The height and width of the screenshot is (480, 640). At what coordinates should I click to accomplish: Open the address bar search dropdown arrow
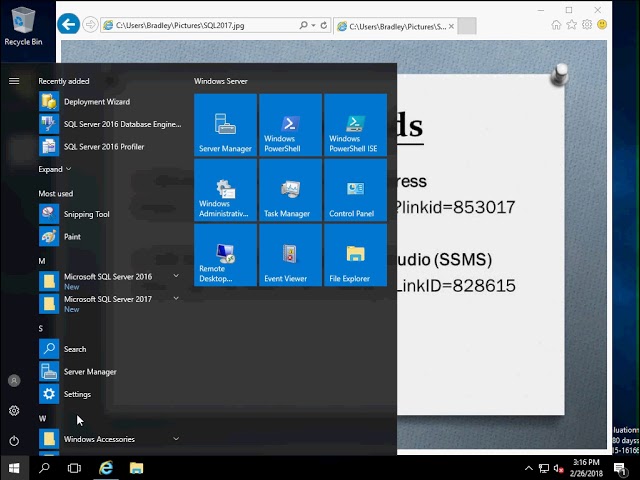313,25
